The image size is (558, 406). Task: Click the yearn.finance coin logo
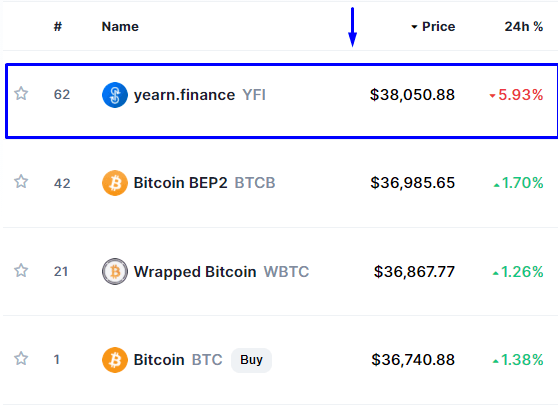click(x=115, y=95)
